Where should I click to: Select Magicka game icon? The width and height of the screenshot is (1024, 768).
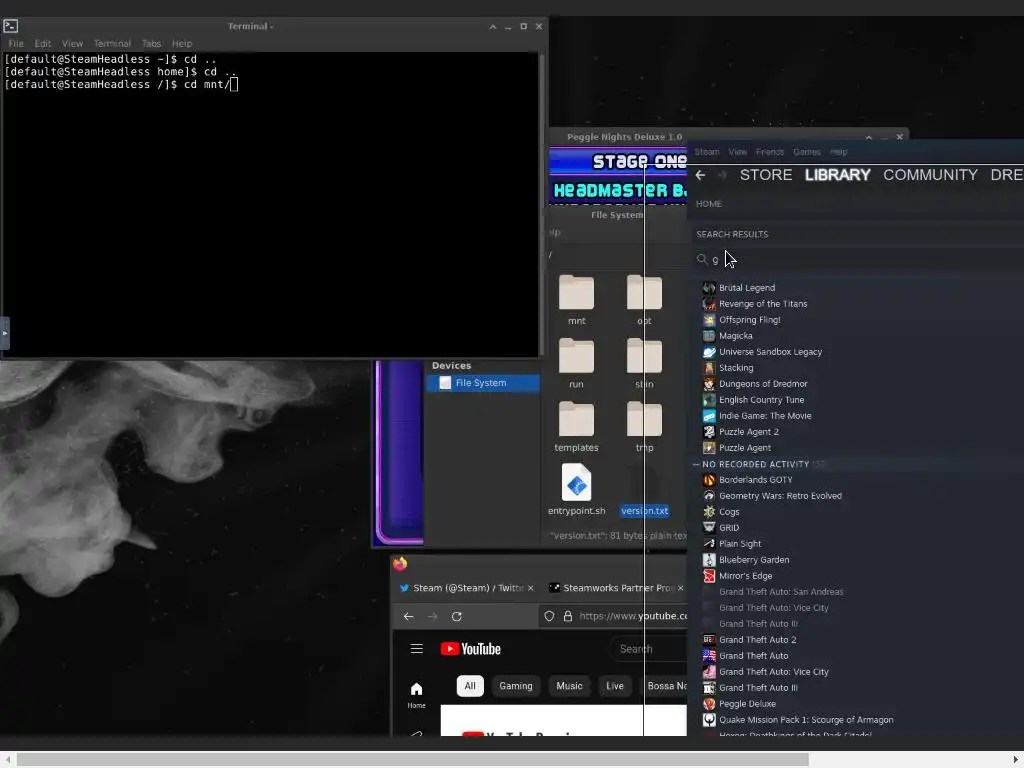point(709,336)
